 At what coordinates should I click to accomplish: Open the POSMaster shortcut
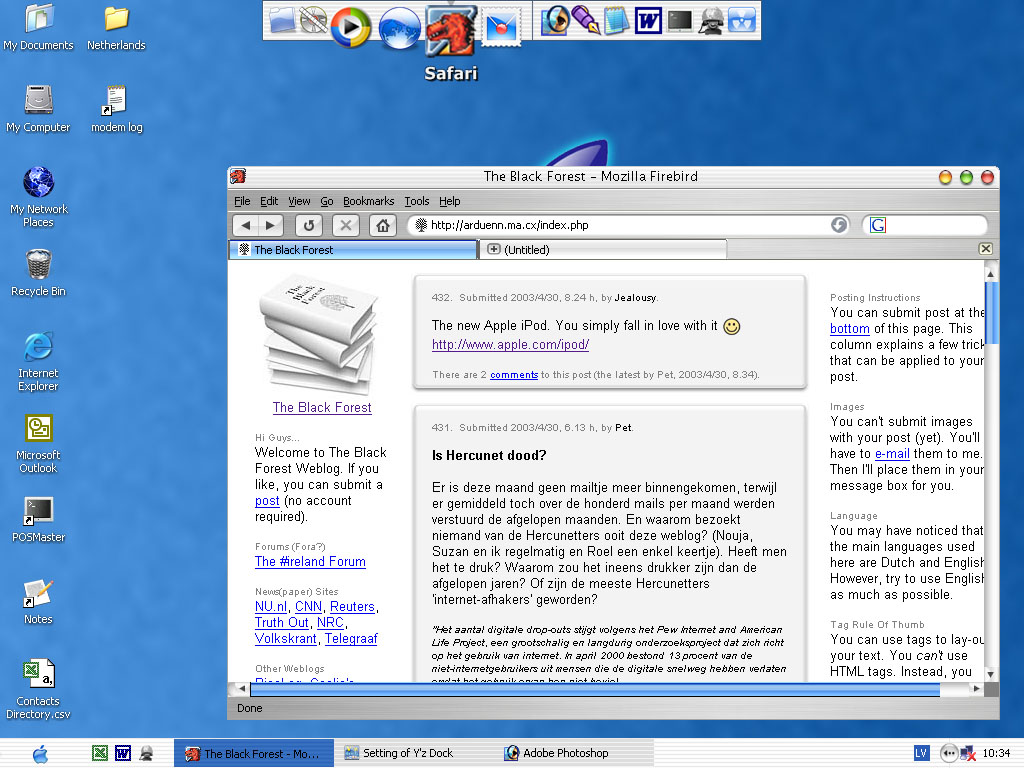coord(39,519)
